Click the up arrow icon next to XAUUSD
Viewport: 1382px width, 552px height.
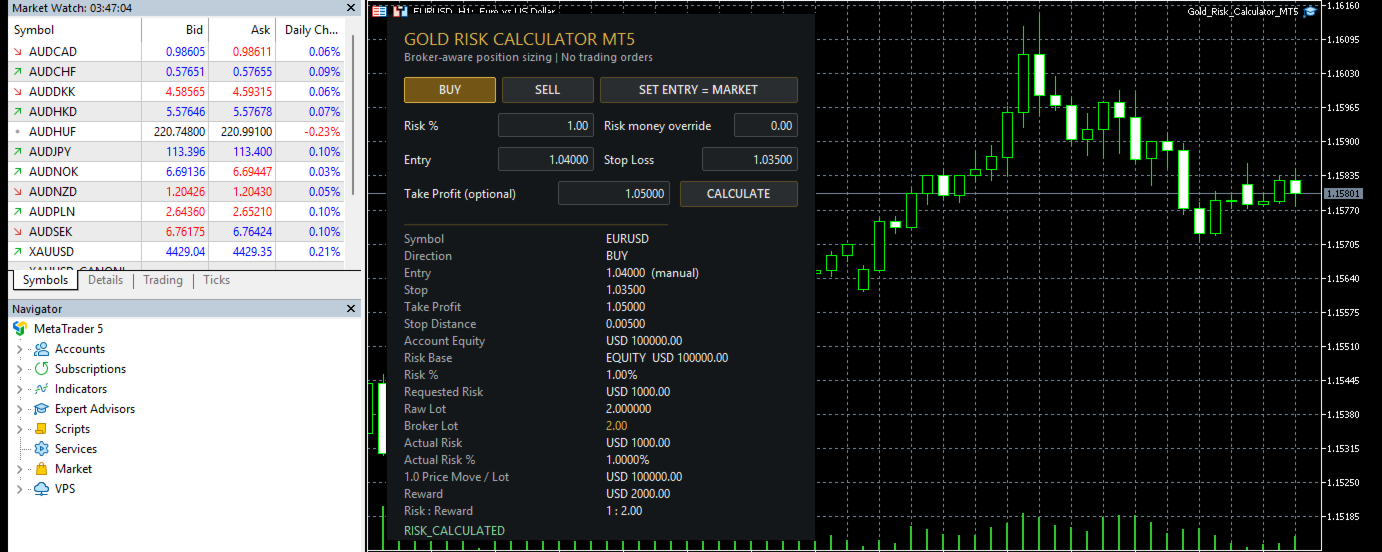18,252
